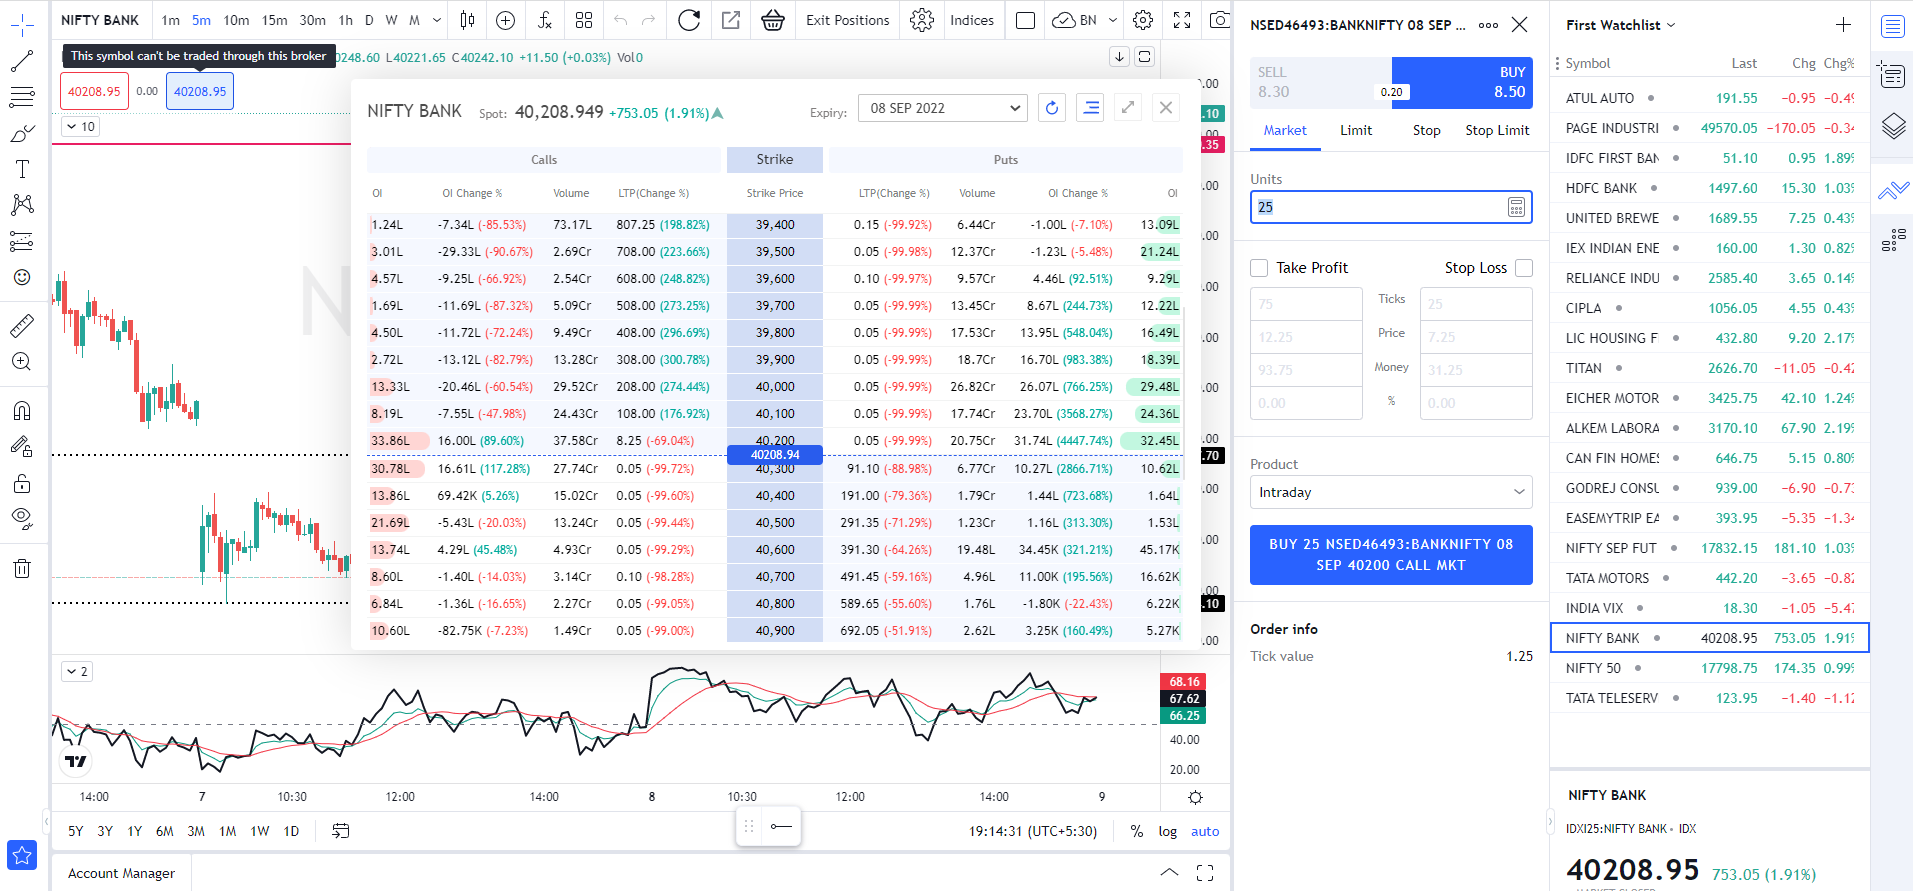Toggle stay in drawing mode
This screenshot has height=891, width=1913.
(22, 447)
